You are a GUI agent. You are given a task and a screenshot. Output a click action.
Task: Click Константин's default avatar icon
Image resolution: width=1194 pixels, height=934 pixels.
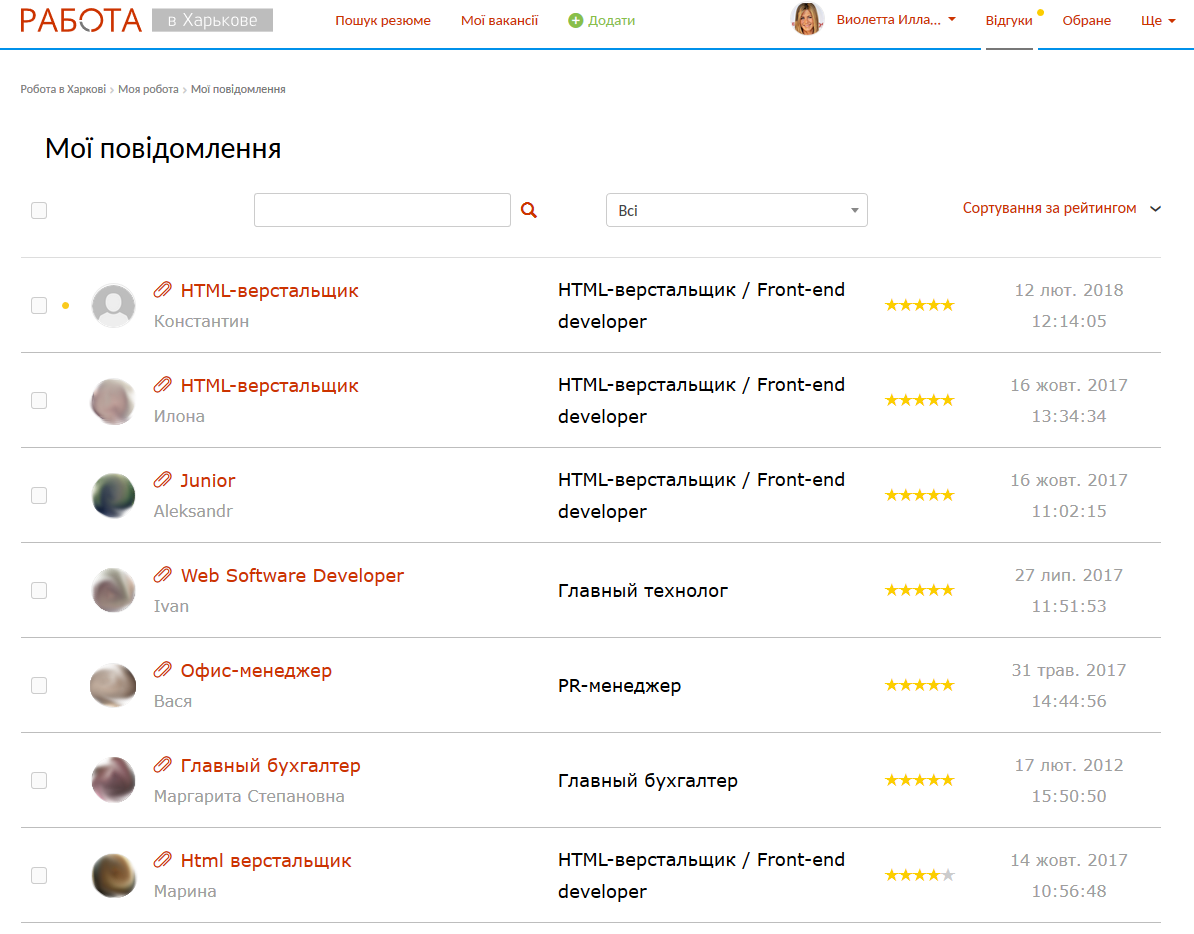click(113, 305)
